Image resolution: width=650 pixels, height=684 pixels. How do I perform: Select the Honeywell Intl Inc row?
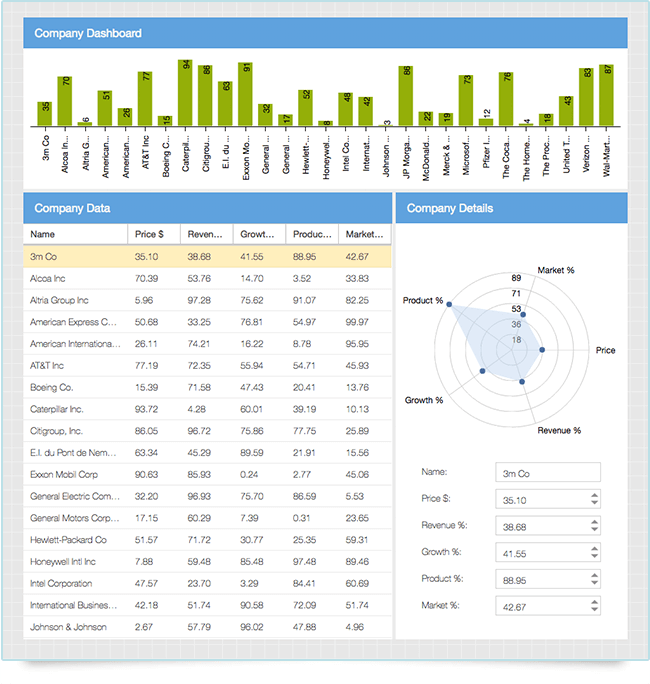207,562
